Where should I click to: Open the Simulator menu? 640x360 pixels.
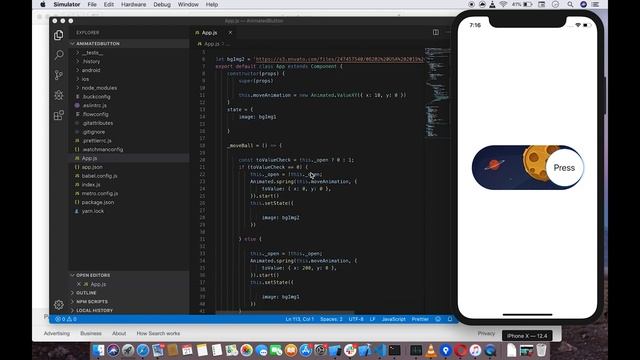(67, 4)
